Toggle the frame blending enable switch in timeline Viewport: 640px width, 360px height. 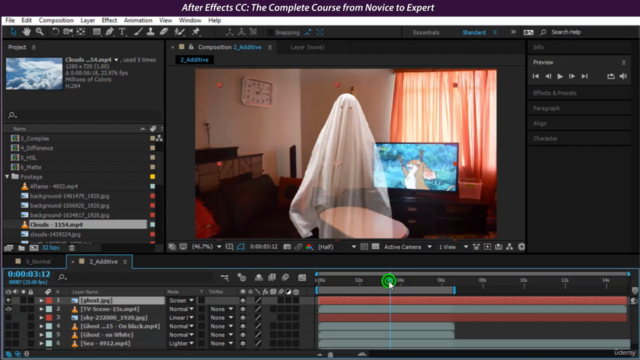point(272,278)
